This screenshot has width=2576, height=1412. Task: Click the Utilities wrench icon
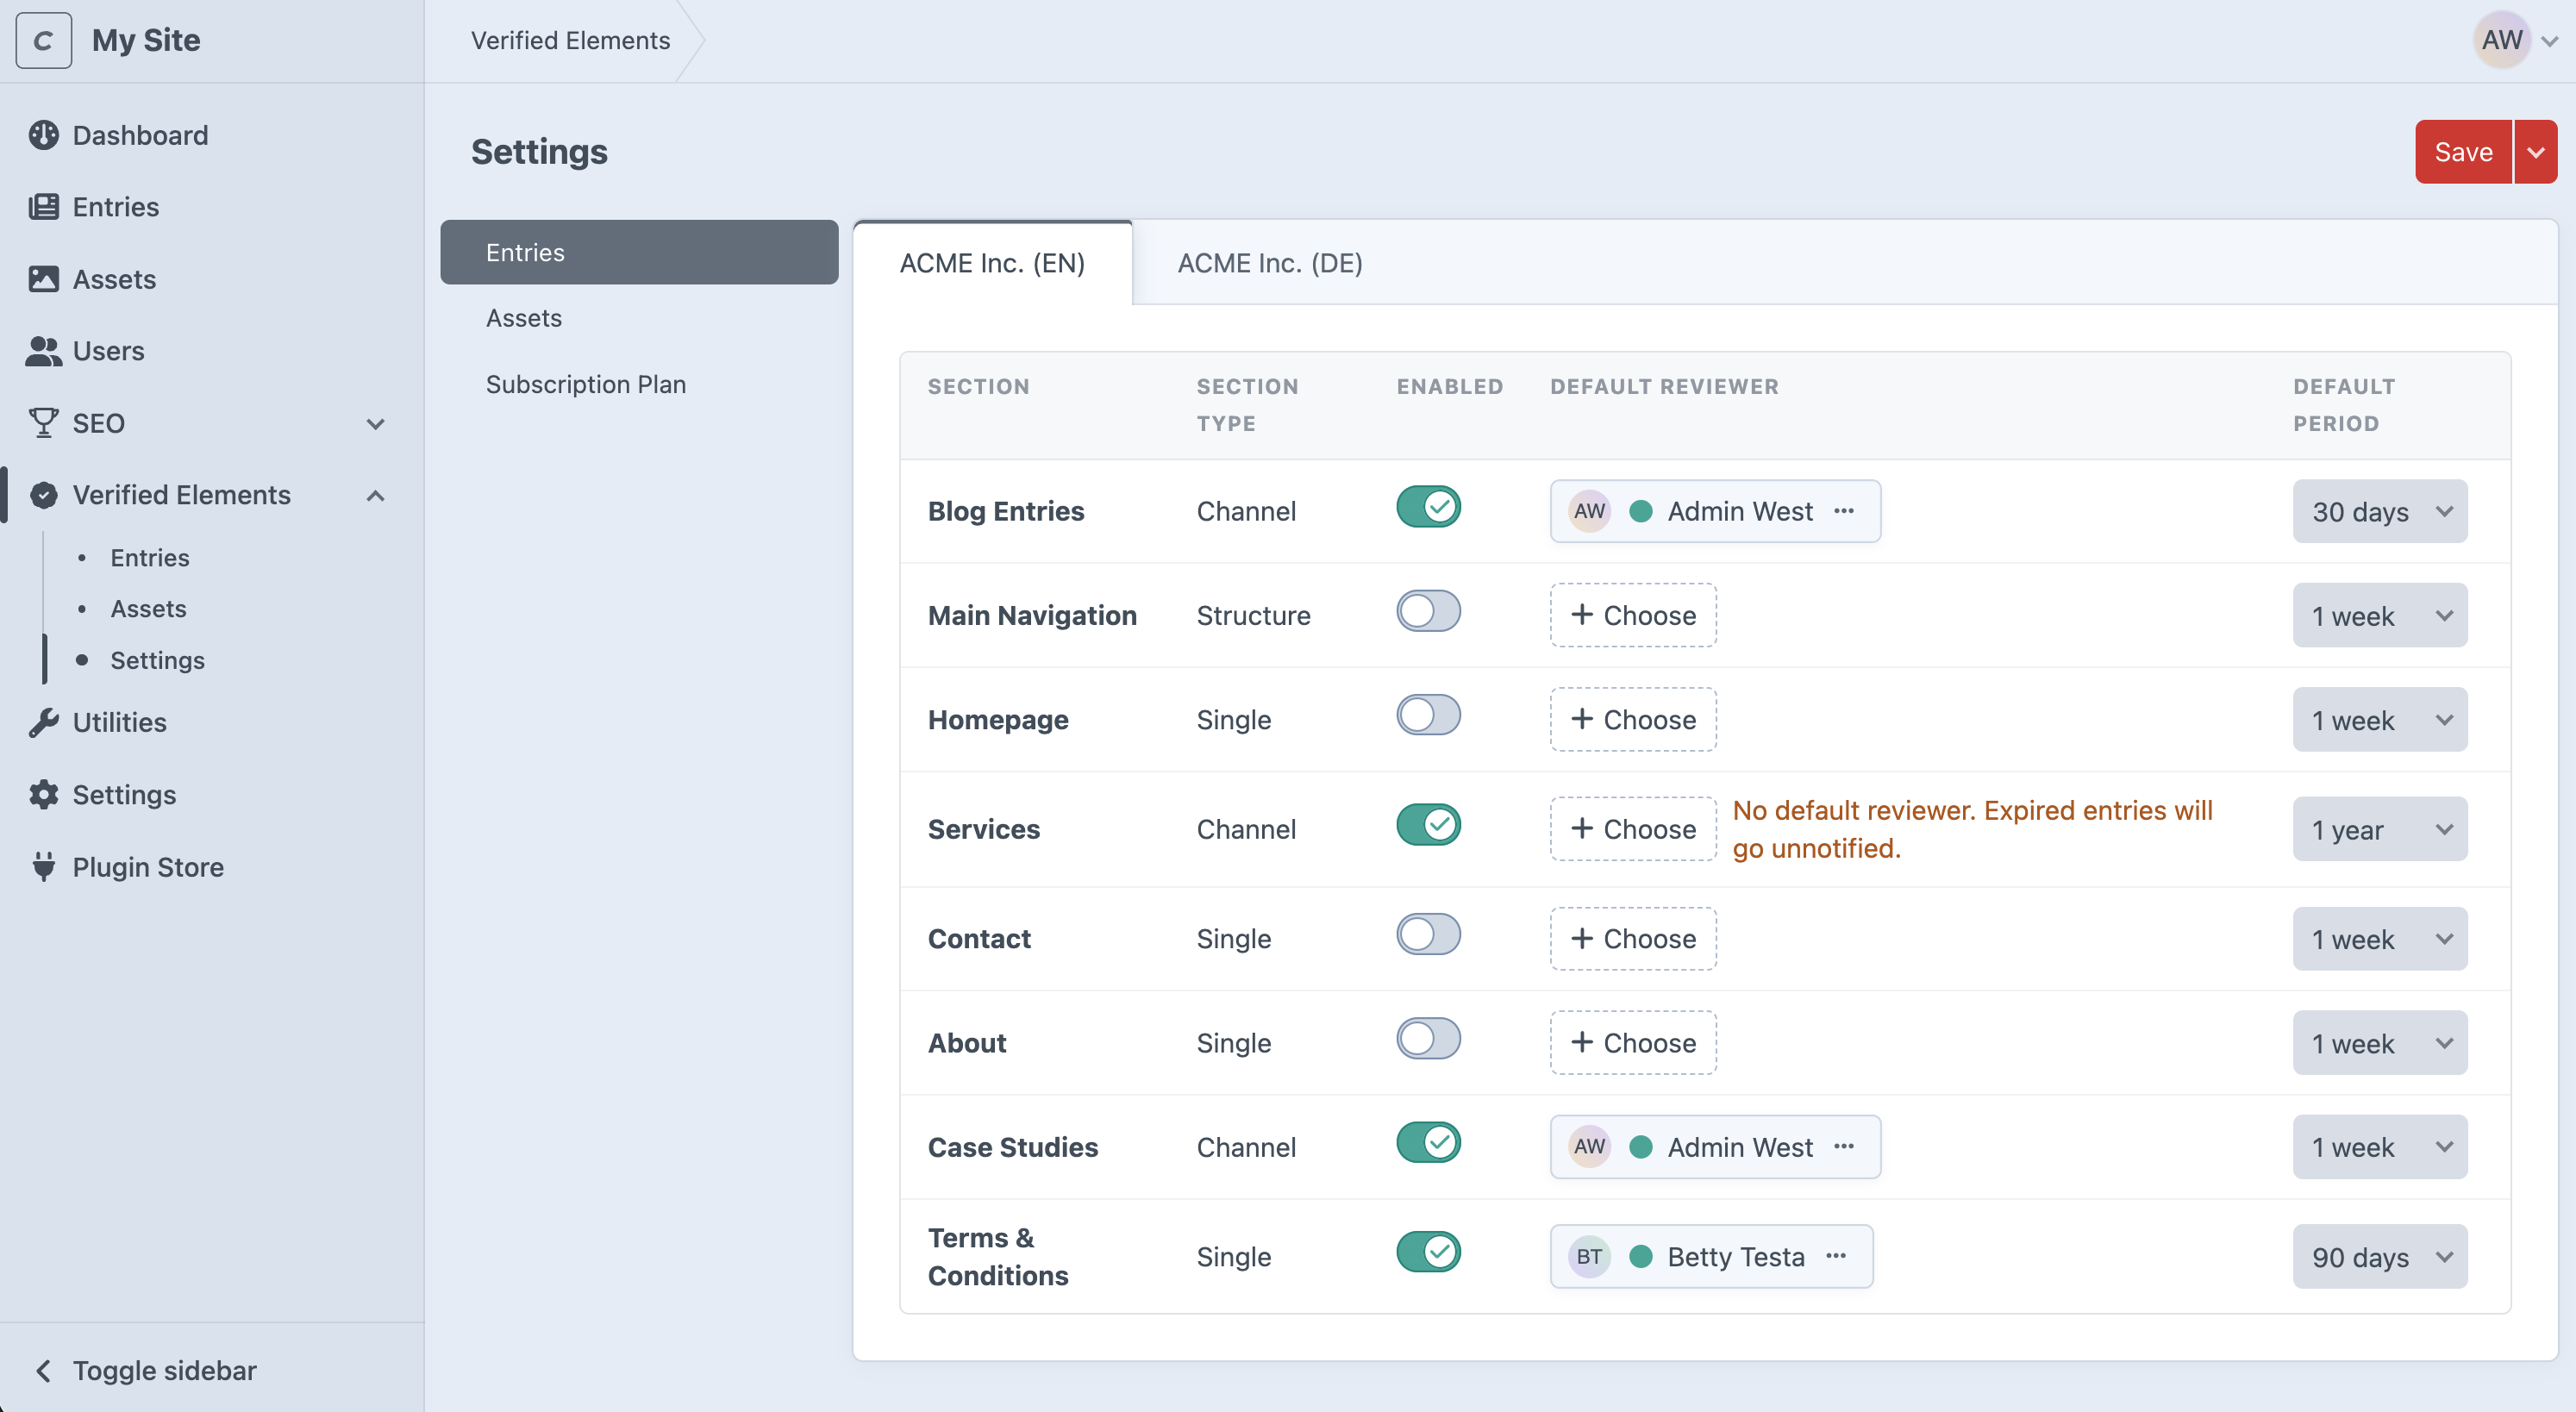point(43,722)
